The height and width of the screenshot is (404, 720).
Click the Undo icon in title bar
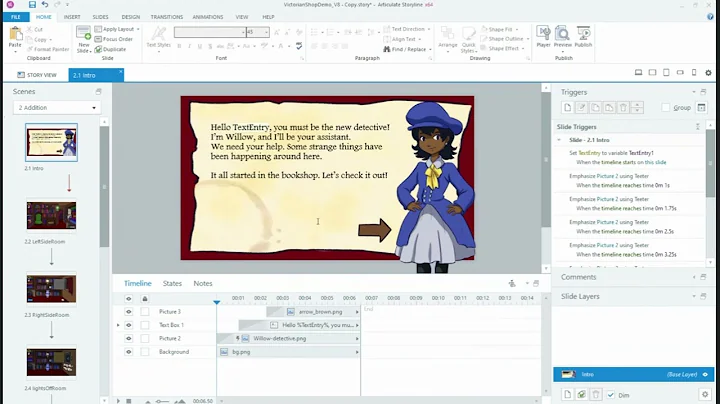pyautogui.click(x=45, y=5)
